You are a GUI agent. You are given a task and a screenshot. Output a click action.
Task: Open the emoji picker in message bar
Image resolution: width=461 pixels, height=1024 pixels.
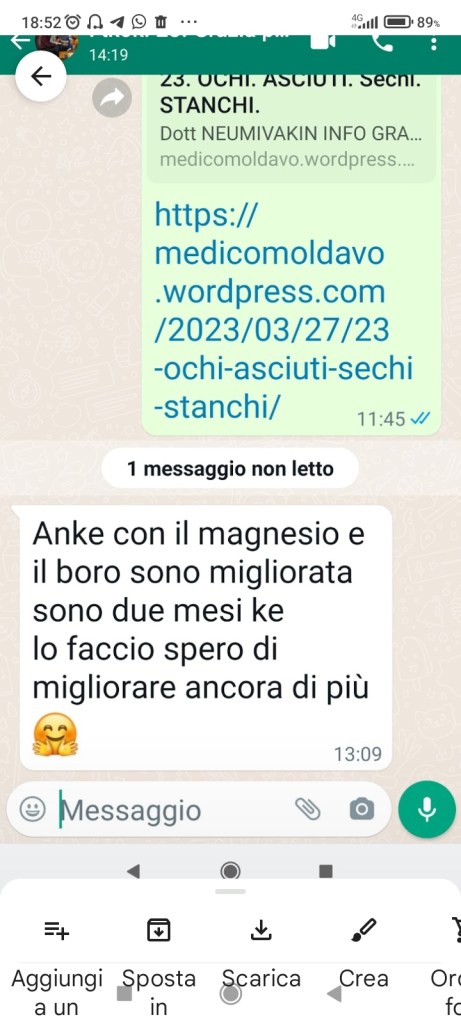tap(32, 810)
